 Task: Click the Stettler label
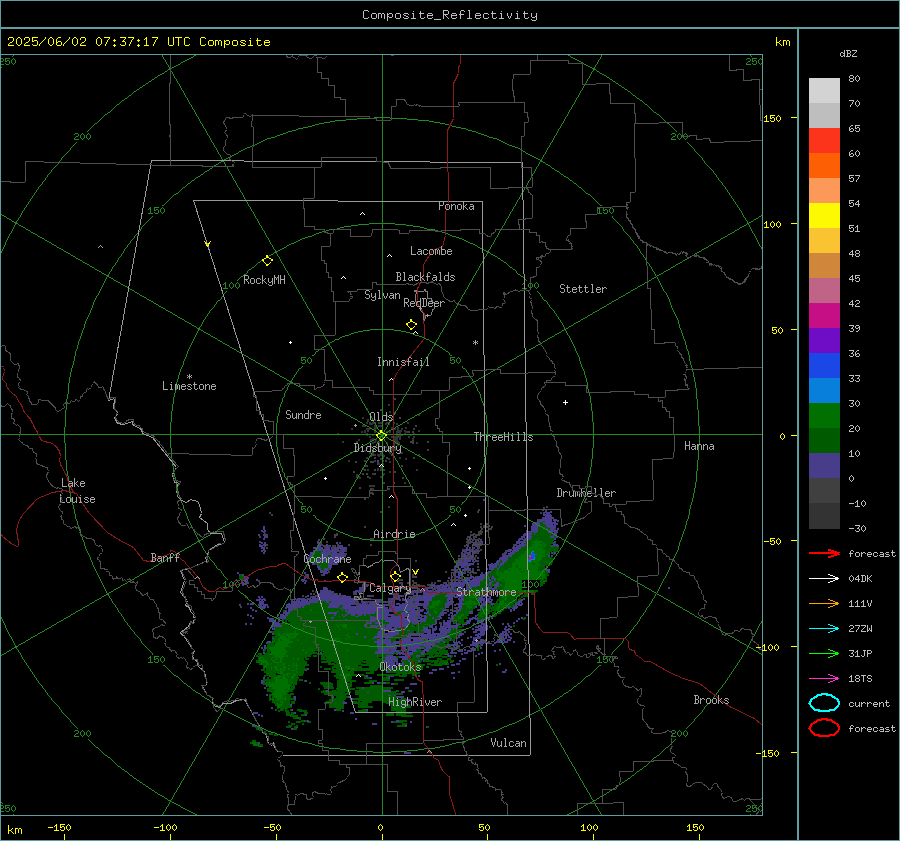tap(583, 289)
